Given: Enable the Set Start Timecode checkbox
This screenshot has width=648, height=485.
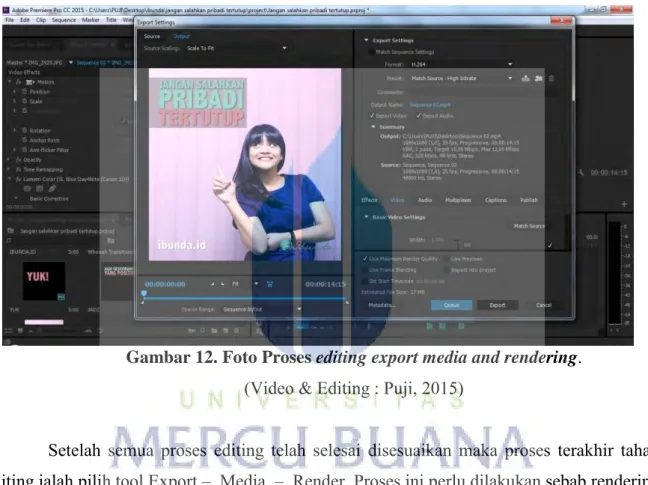Looking at the screenshot, I should click(x=365, y=281).
